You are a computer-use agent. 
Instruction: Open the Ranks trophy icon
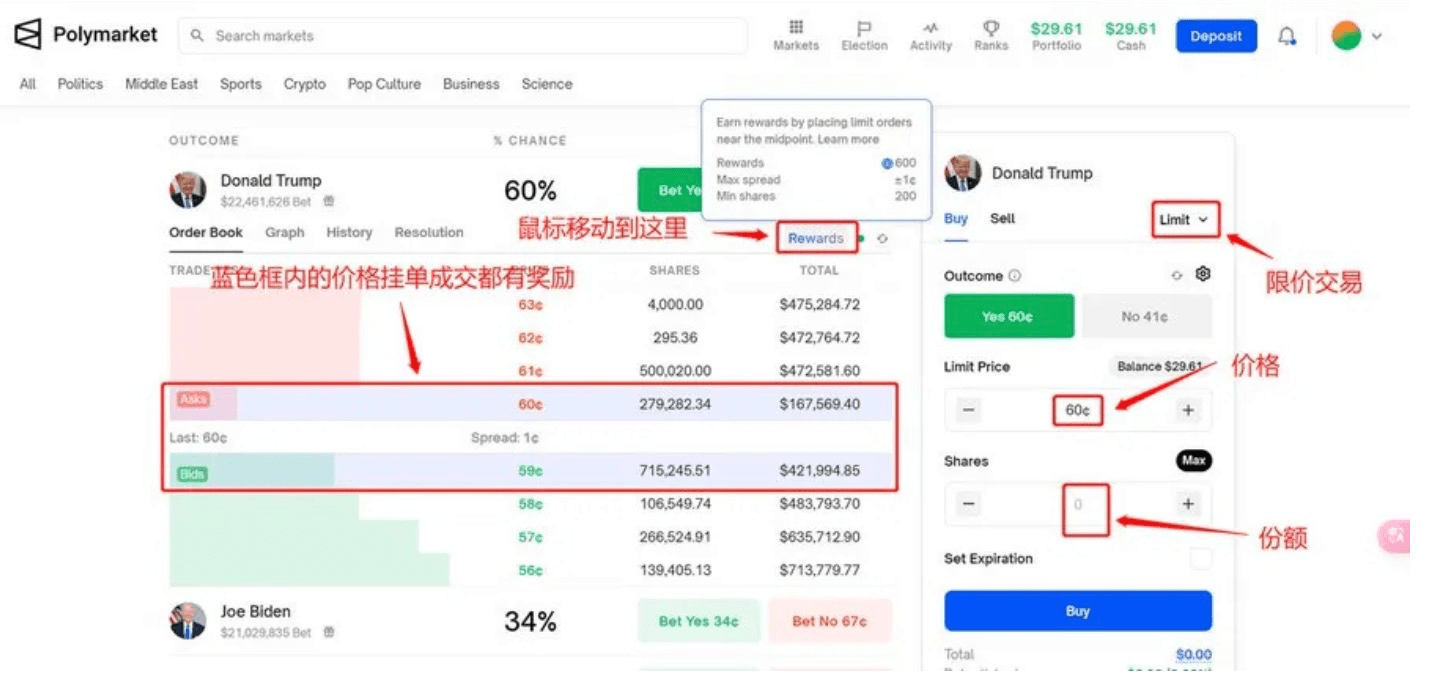pos(991,27)
